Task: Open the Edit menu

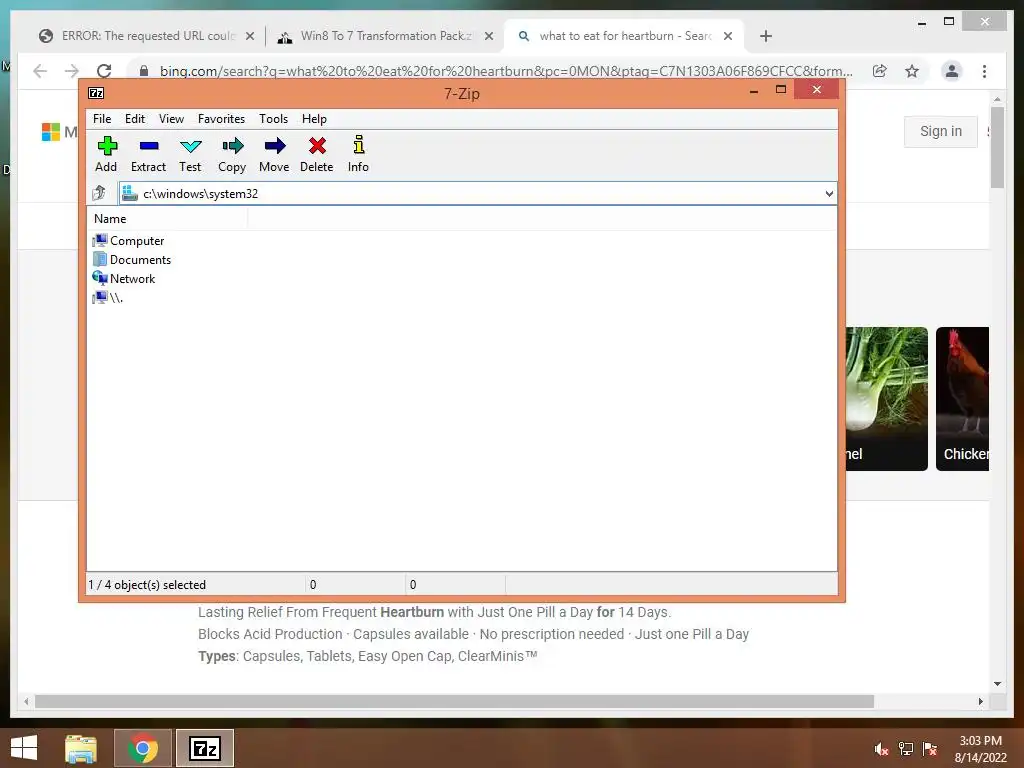Action: (135, 119)
